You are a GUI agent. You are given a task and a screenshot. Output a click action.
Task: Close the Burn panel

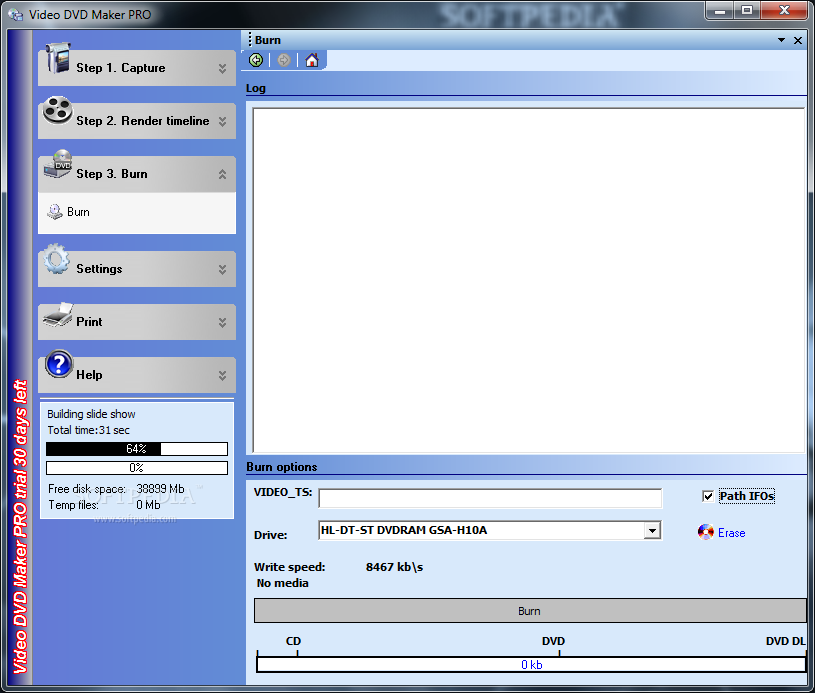pos(798,40)
